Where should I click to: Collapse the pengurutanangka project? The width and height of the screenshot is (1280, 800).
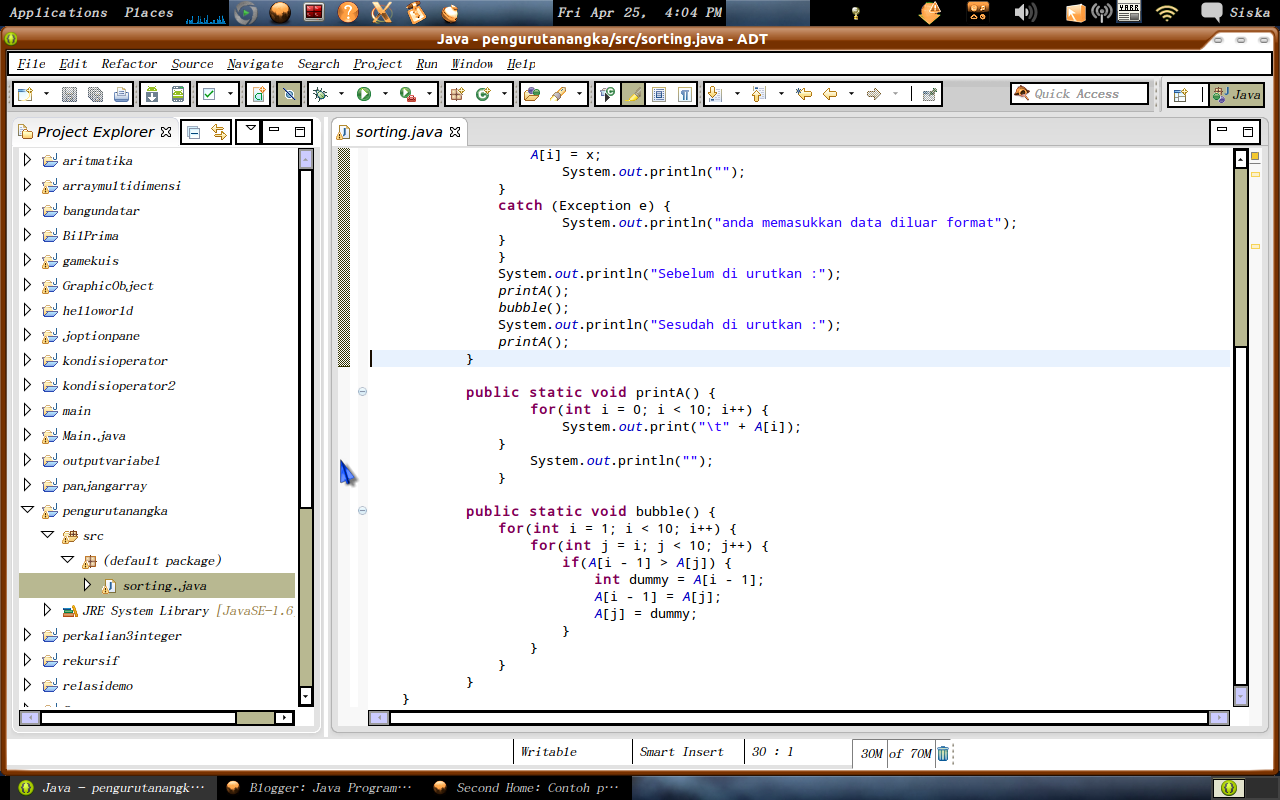(x=28, y=510)
